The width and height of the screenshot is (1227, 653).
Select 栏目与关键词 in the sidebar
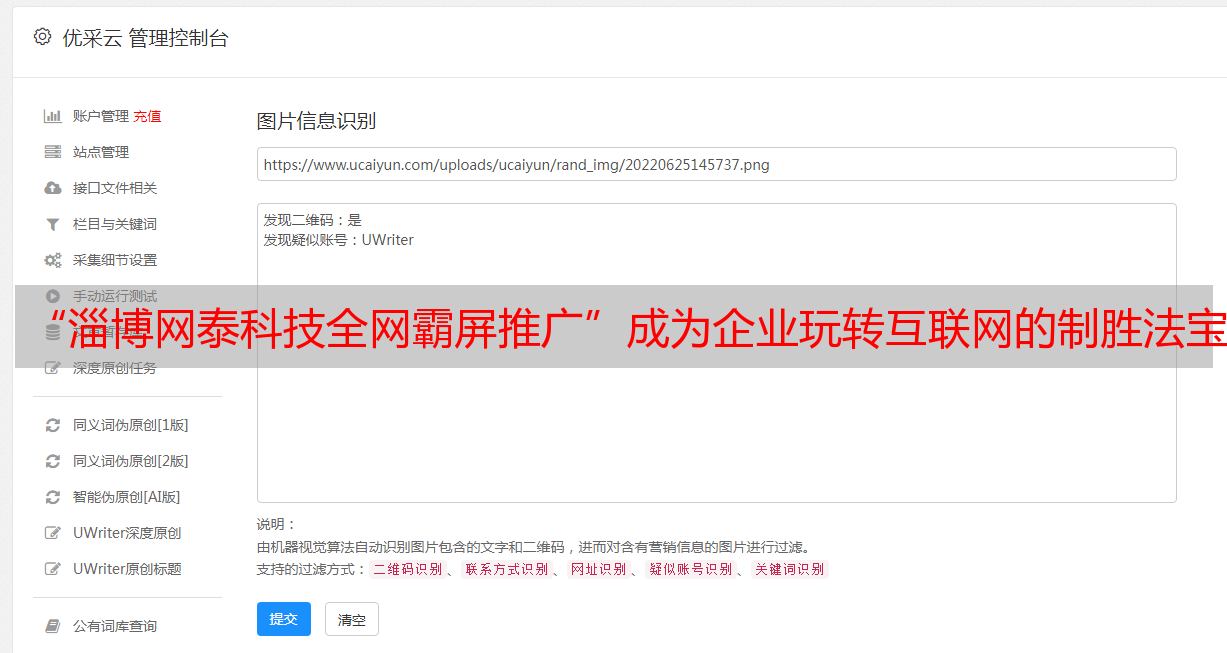tap(115, 224)
